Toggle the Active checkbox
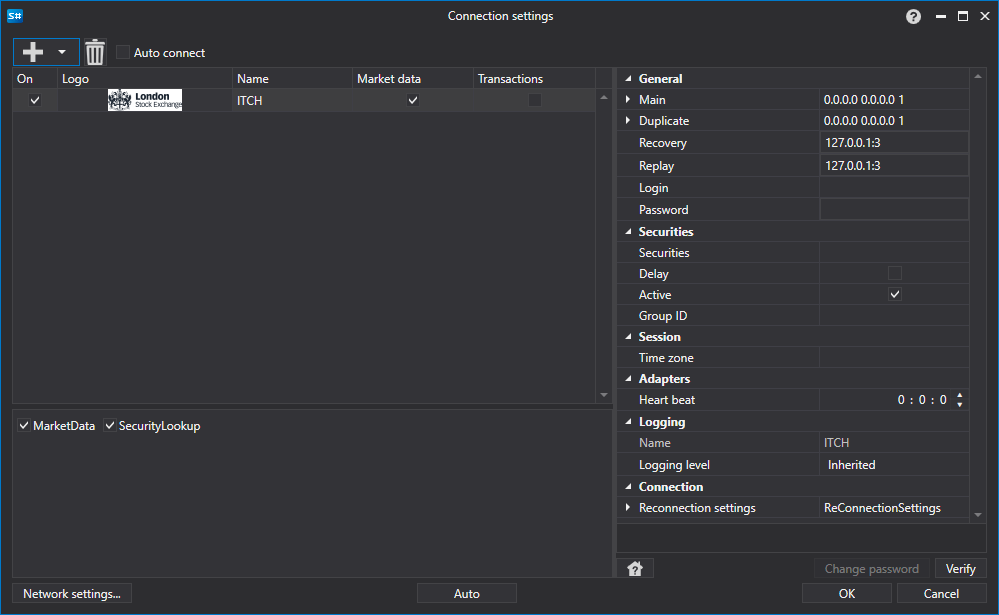The image size is (999, 615). (895, 294)
